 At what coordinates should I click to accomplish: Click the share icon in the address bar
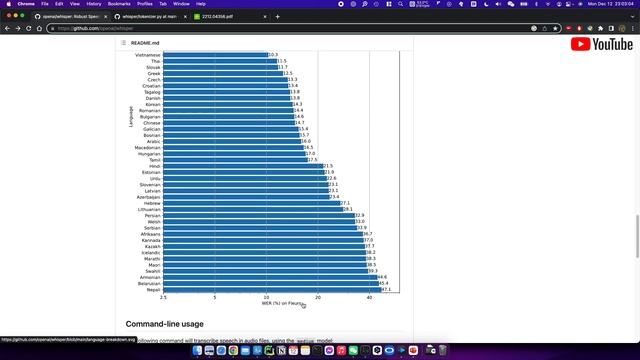pyautogui.click(x=544, y=29)
